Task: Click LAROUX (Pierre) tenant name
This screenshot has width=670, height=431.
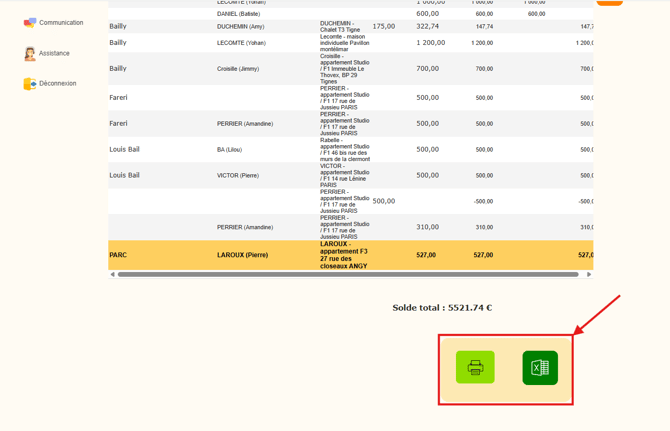Action: tap(242, 255)
